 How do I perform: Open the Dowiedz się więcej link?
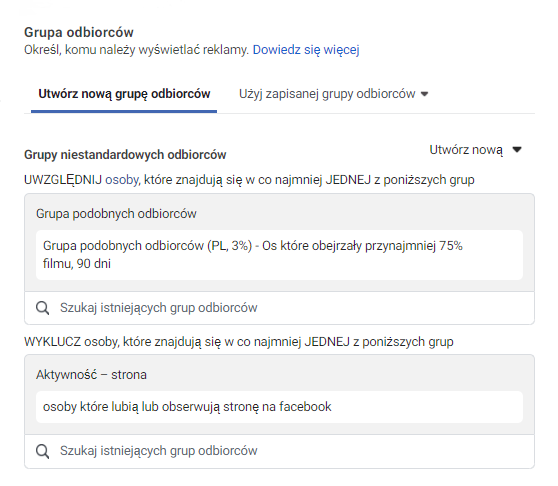[306, 50]
